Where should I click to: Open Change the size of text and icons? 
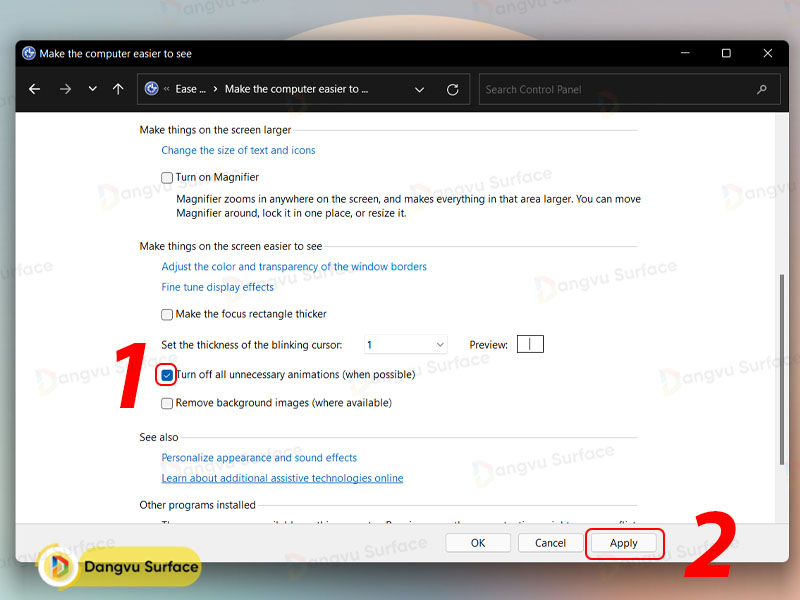pos(238,150)
